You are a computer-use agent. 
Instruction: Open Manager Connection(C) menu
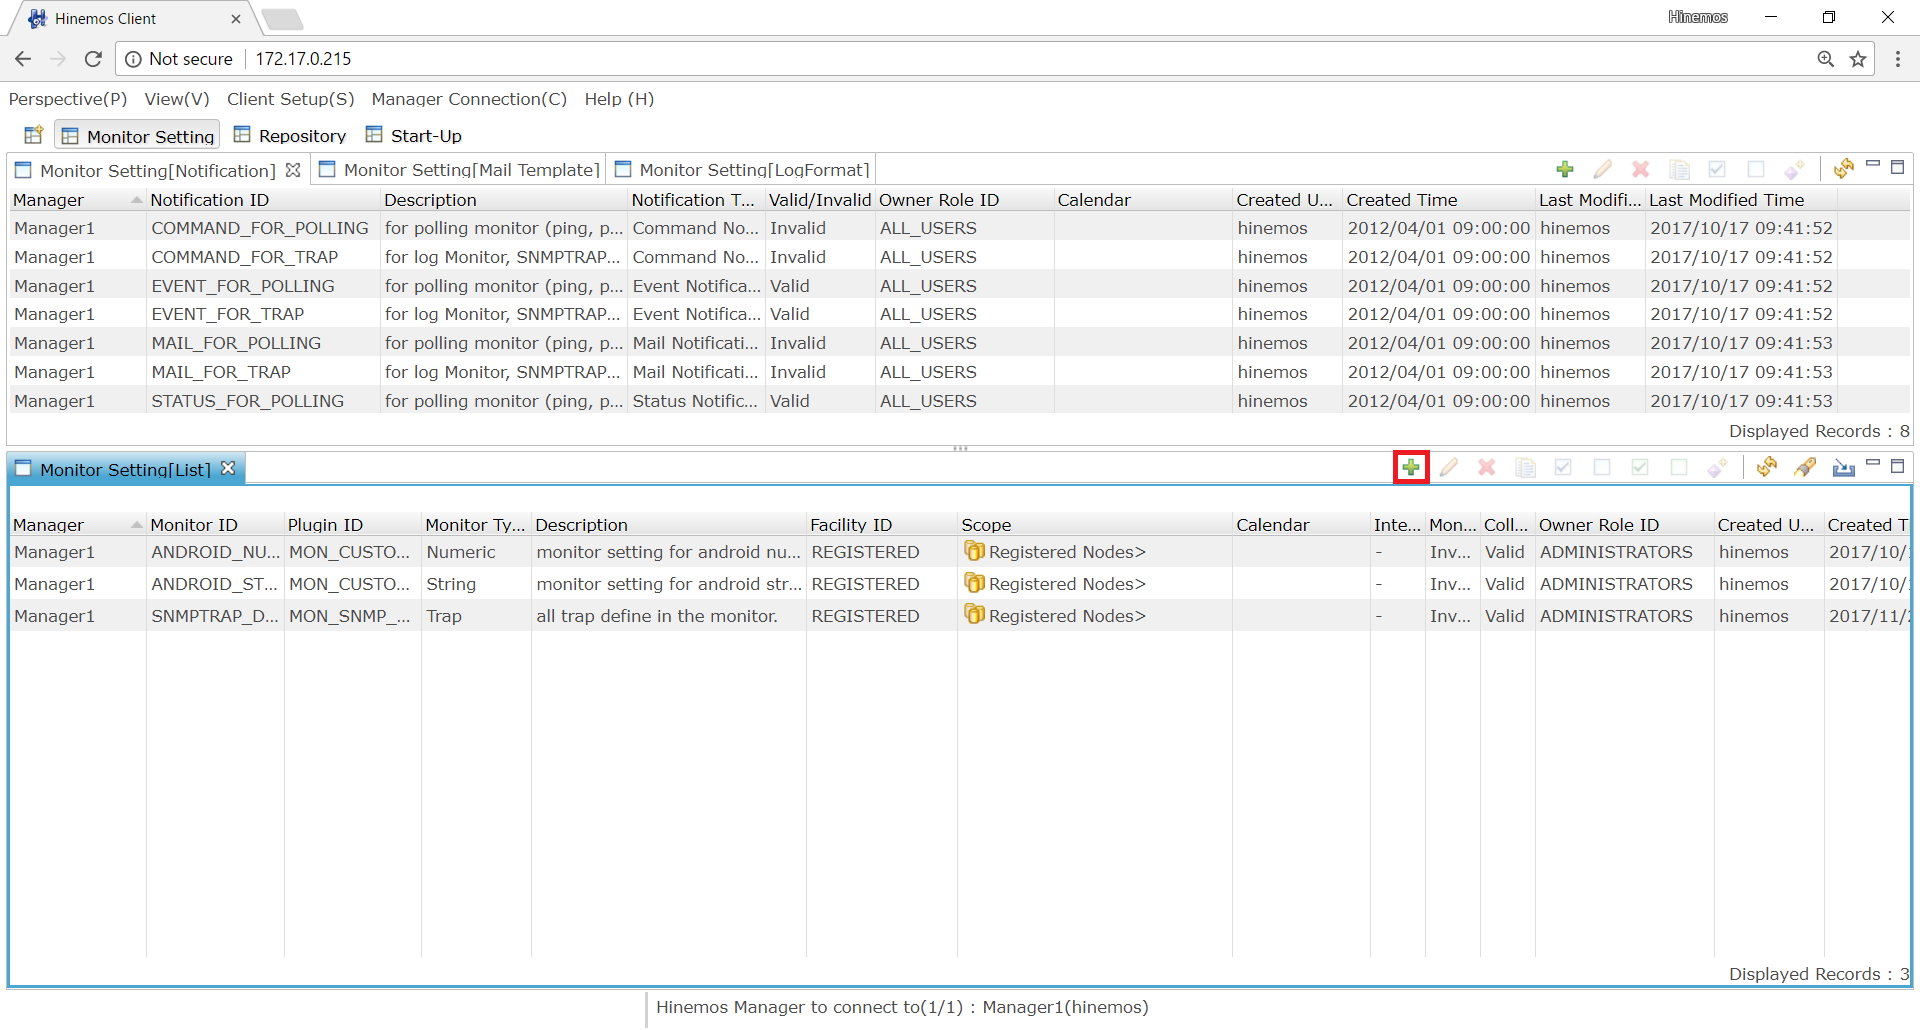[x=469, y=99]
